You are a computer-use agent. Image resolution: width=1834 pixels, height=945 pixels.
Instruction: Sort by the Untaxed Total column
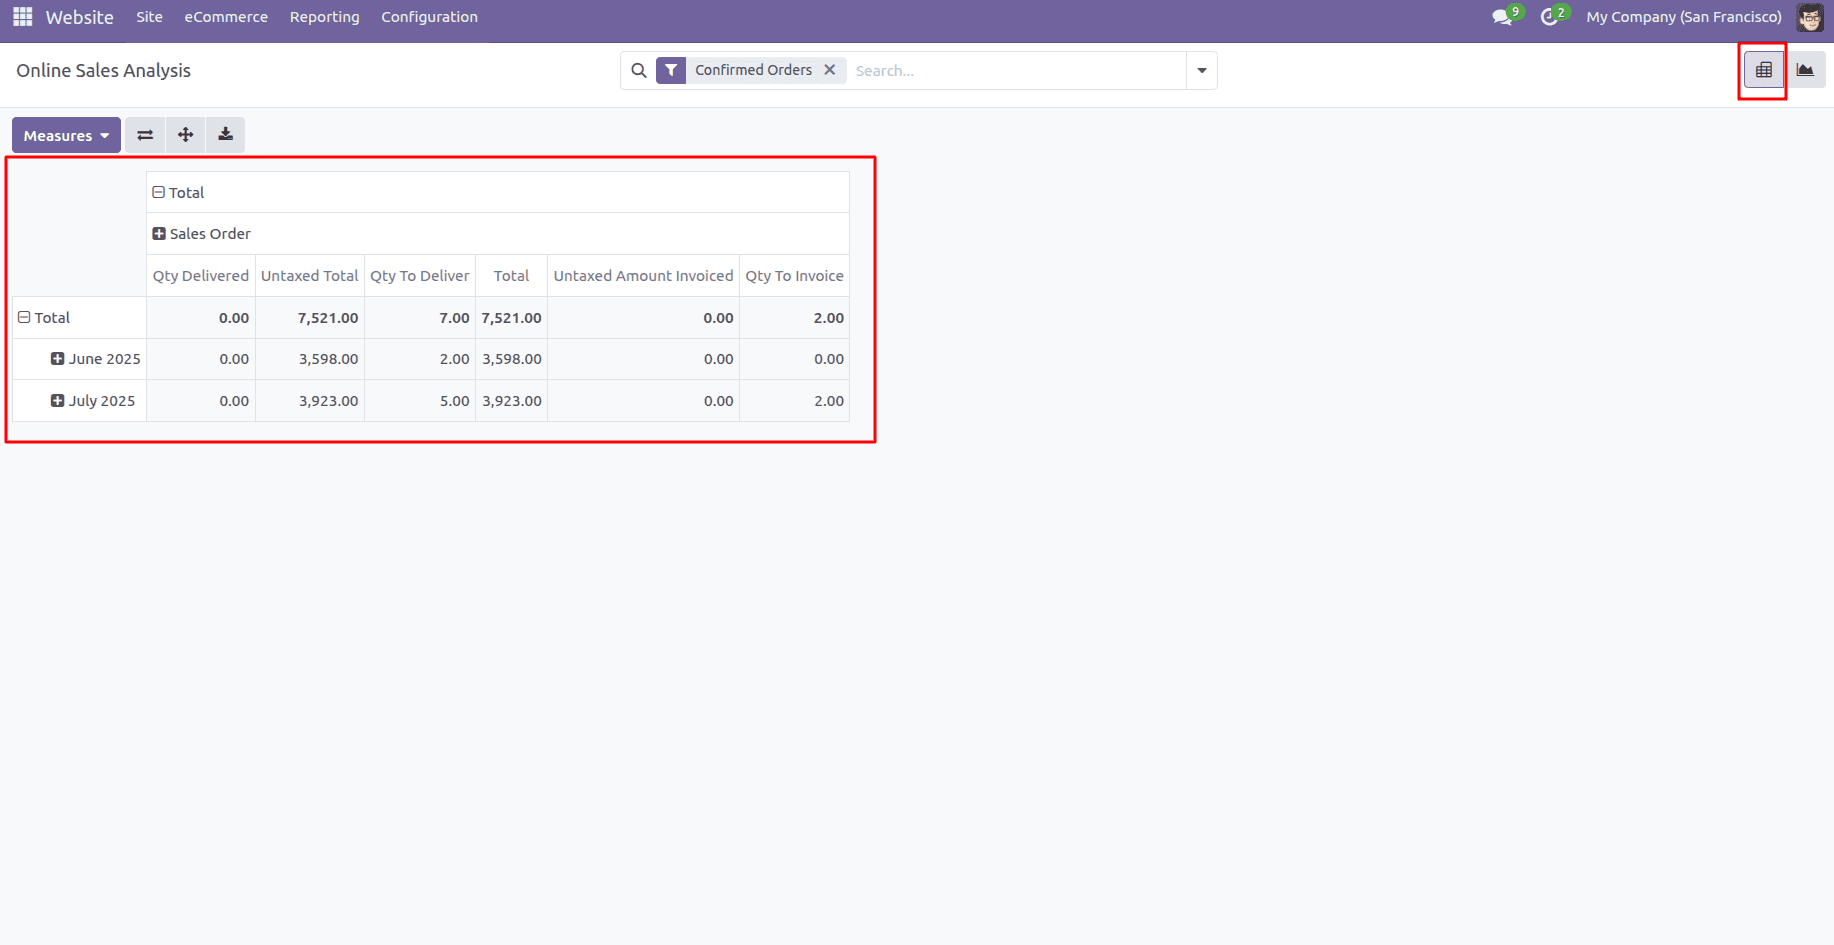tap(309, 276)
